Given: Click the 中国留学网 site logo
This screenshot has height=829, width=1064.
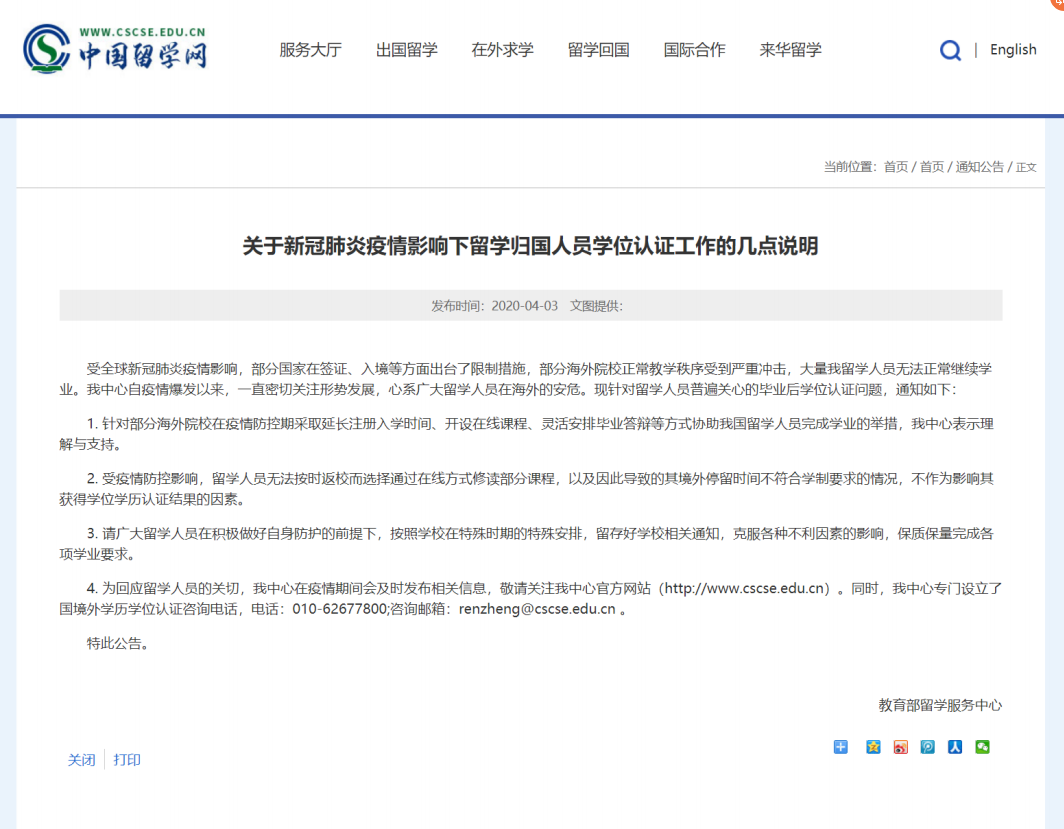Looking at the screenshot, I should (x=113, y=47).
